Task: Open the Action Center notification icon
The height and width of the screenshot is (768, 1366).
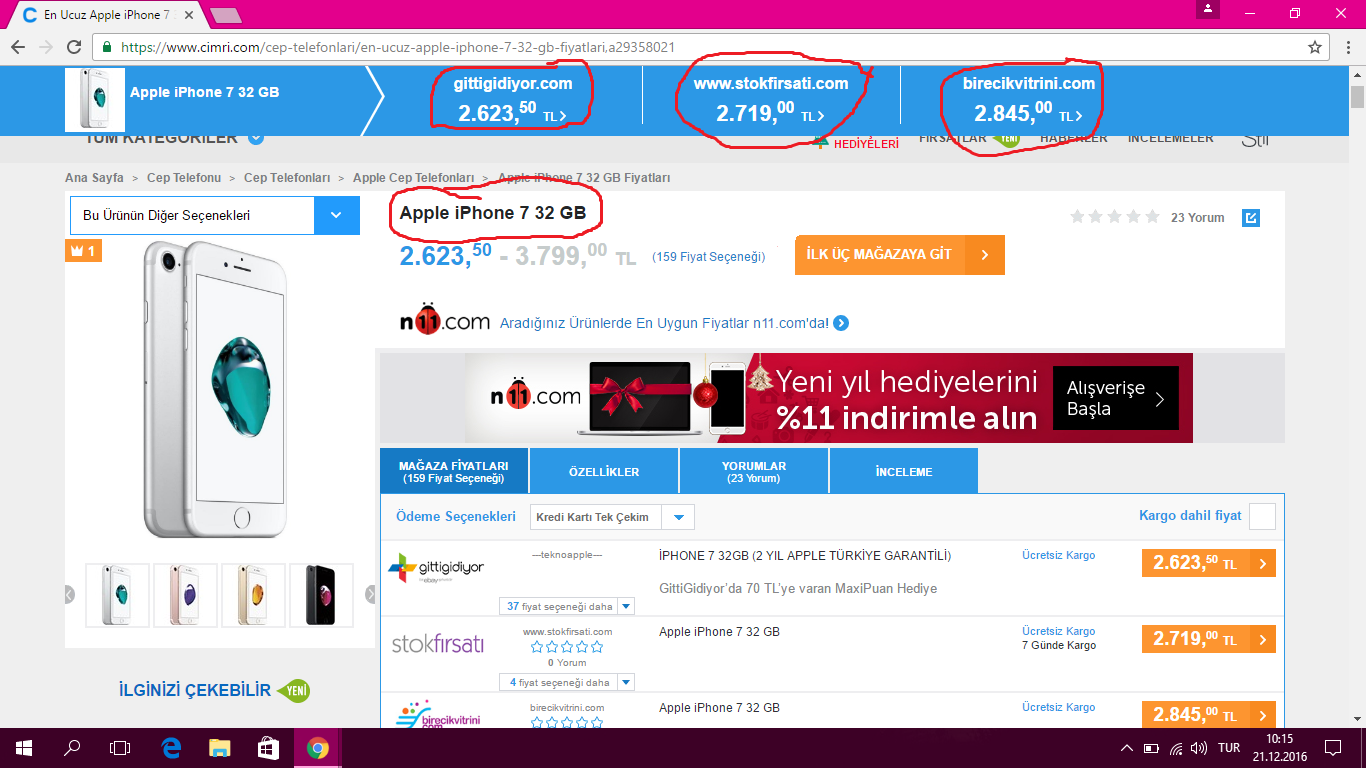Action: [x=1332, y=748]
